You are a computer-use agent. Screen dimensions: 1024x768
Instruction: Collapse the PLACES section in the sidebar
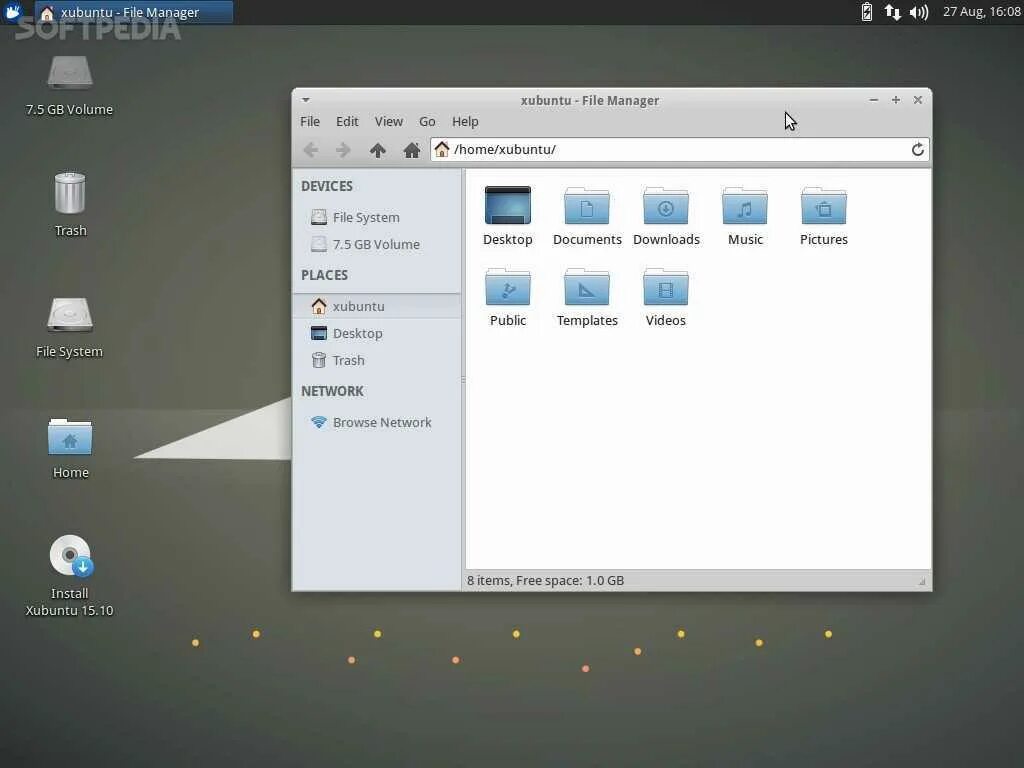[x=324, y=275]
